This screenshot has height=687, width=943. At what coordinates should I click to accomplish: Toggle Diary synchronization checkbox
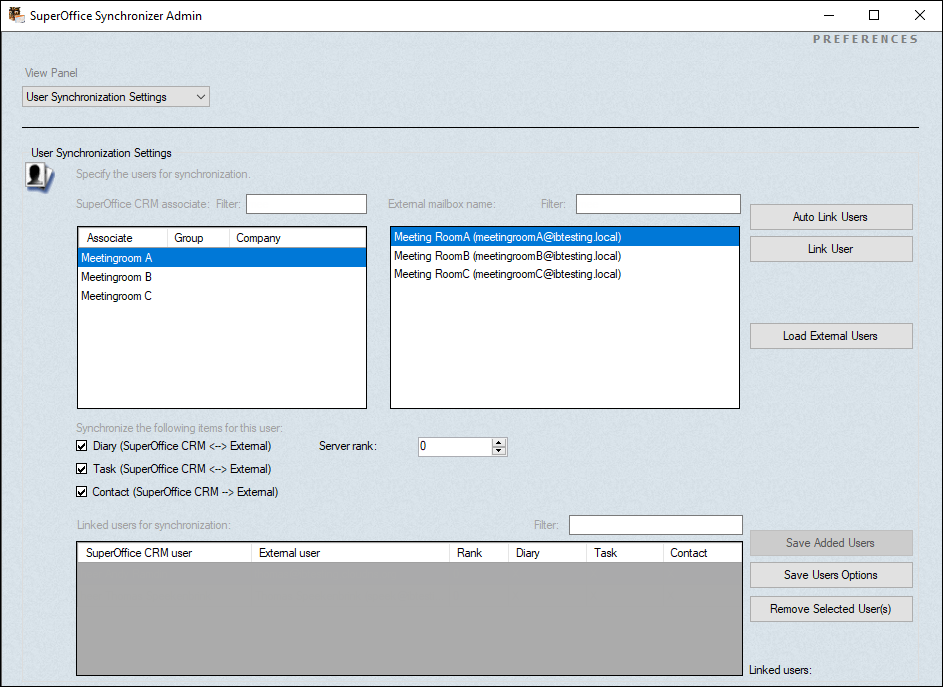point(82,446)
